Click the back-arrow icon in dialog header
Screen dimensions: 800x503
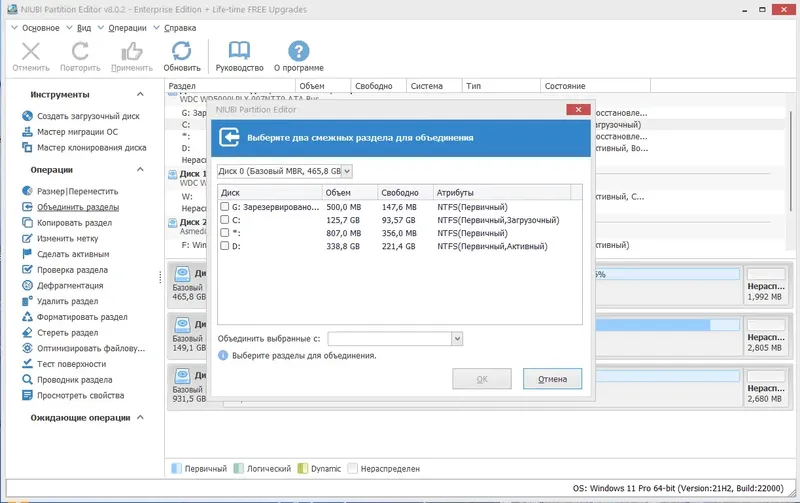point(229,137)
